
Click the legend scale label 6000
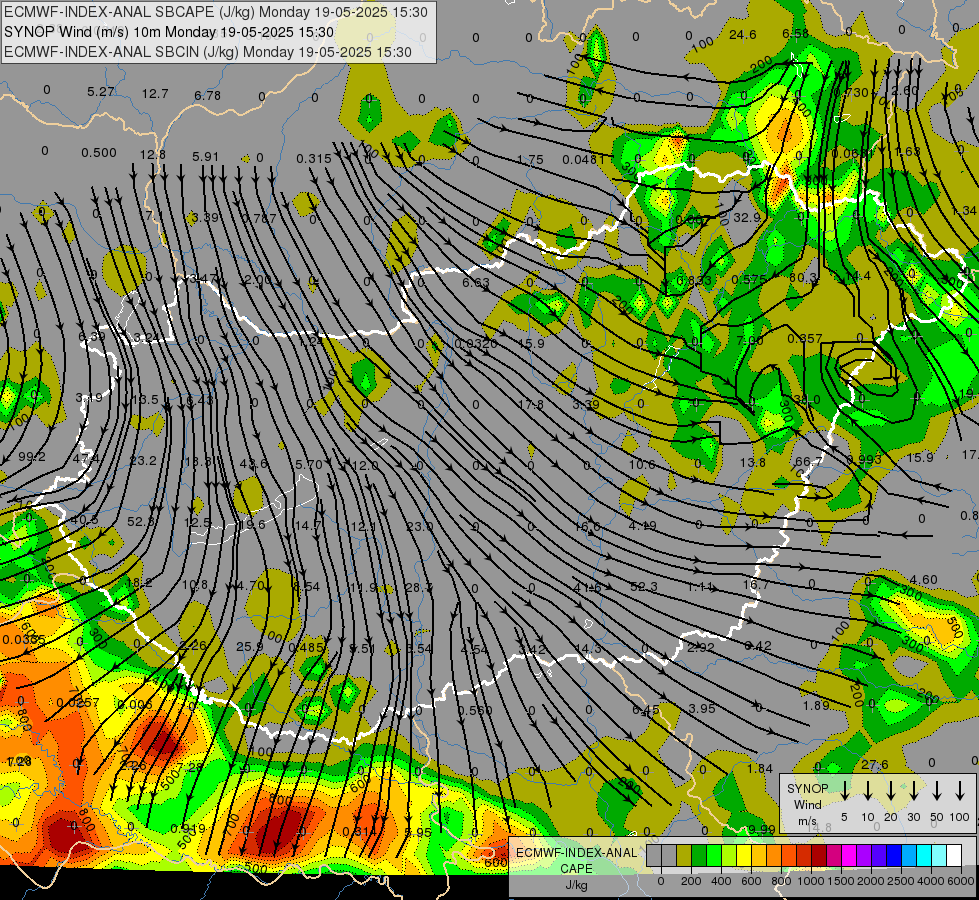pyautogui.click(x=960, y=881)
